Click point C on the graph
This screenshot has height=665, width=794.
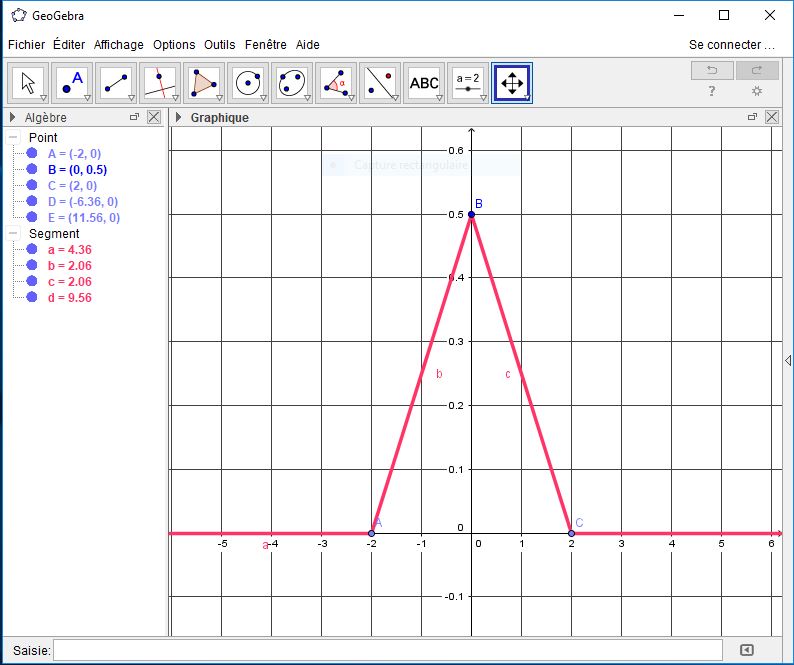pos(571,533)
